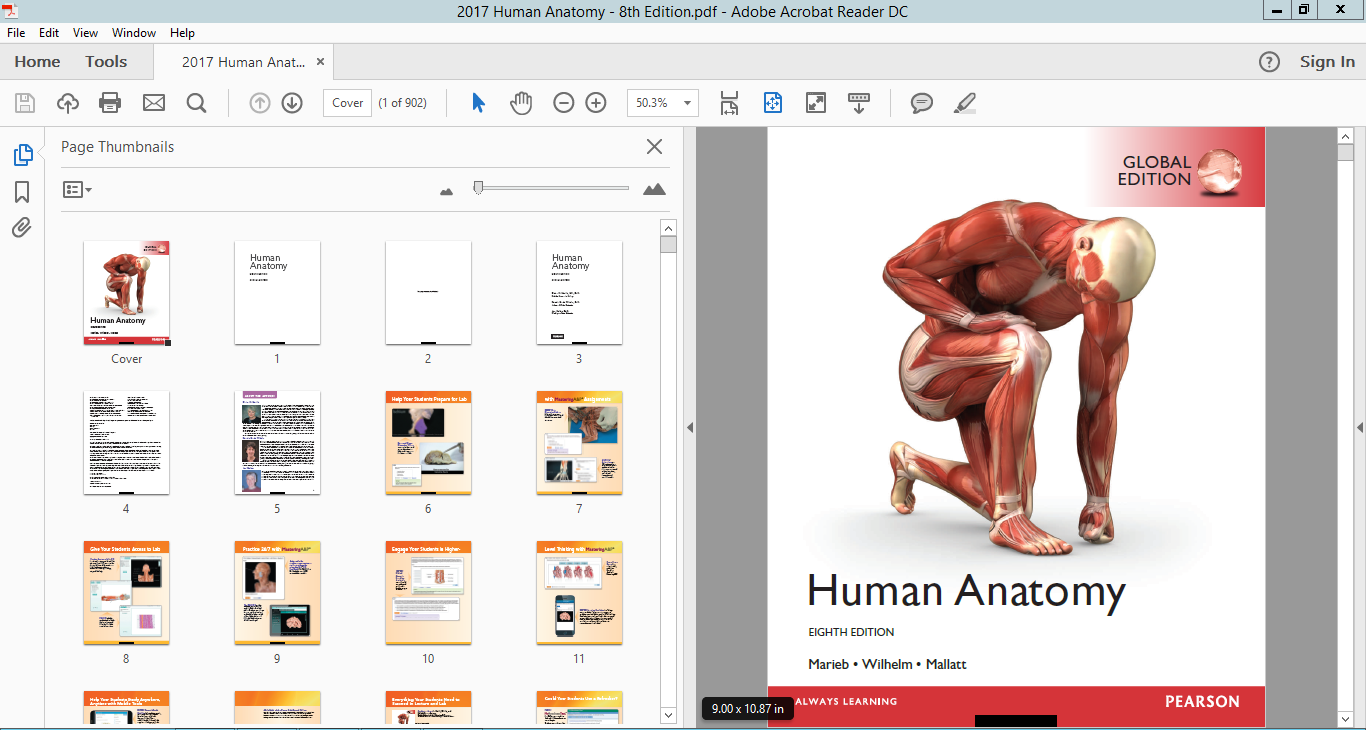This screenshot has width=1366, height=730.
Task: Enter full screen read mode
Action: tap(816, 103)
